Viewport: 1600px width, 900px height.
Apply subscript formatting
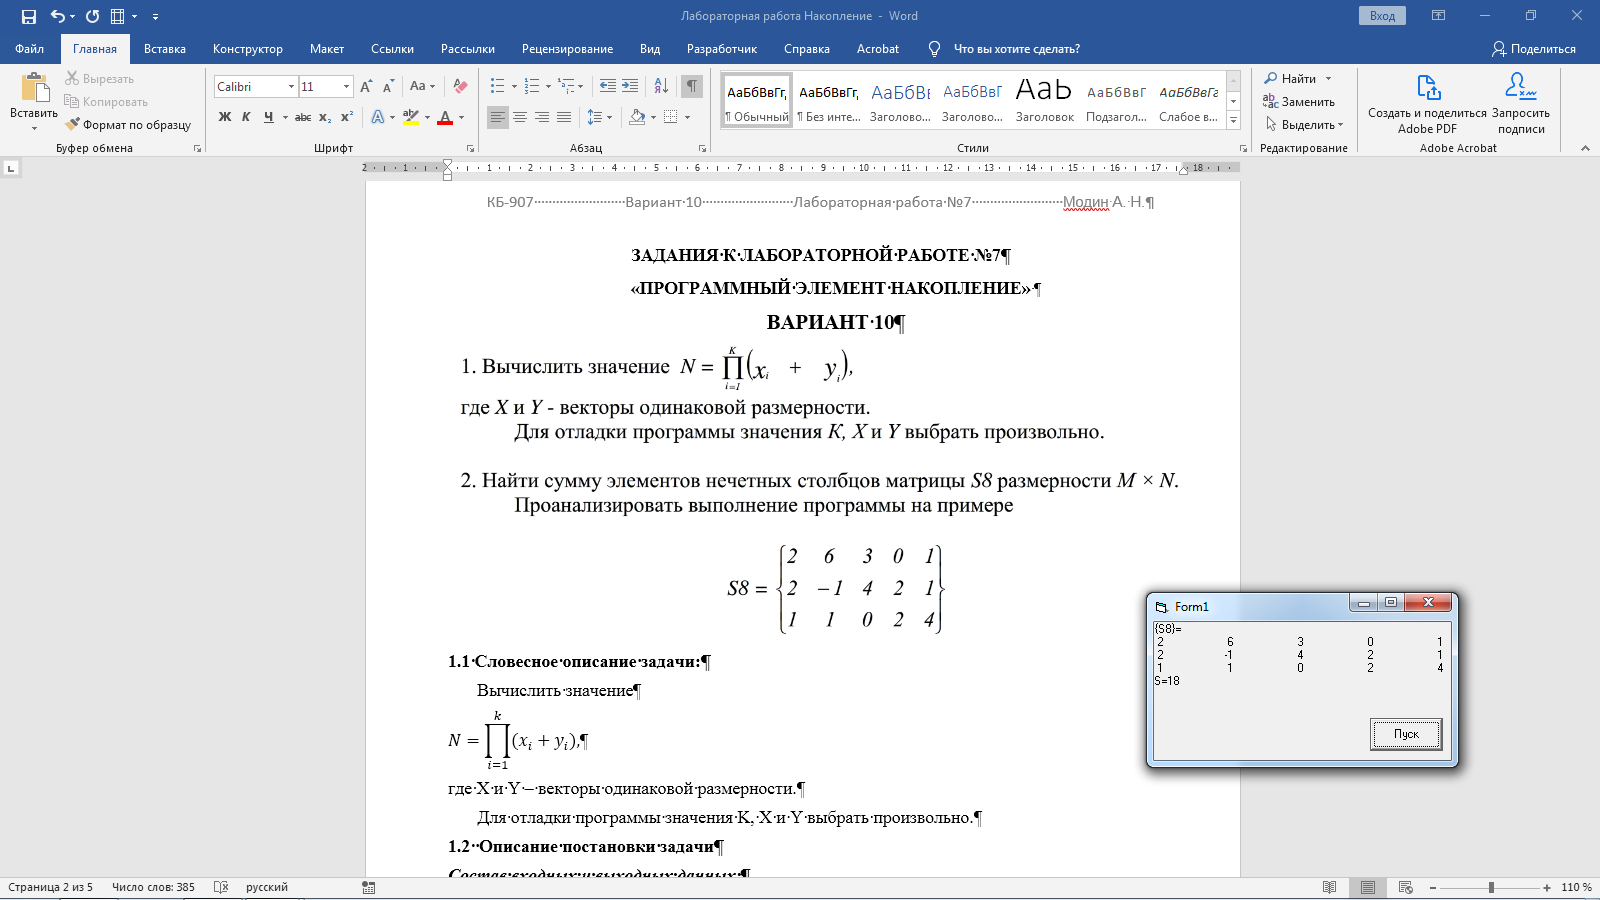(325, 117)
